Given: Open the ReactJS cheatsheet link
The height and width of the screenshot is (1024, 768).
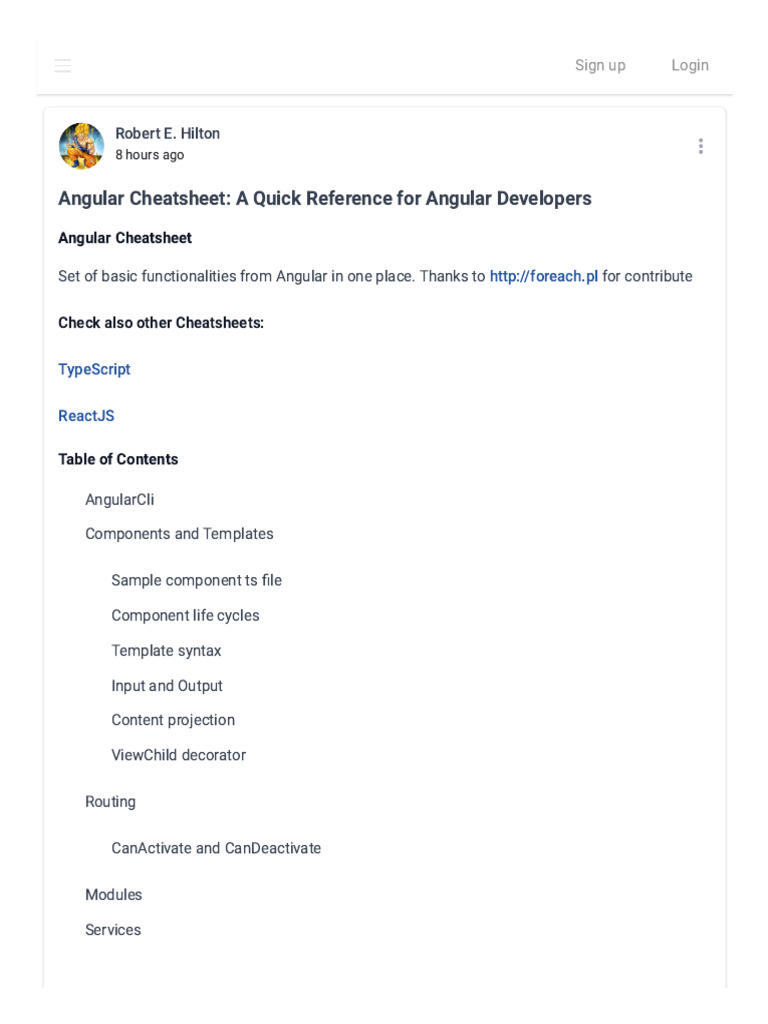Looking at the screenshot, I should pos(86,416).
